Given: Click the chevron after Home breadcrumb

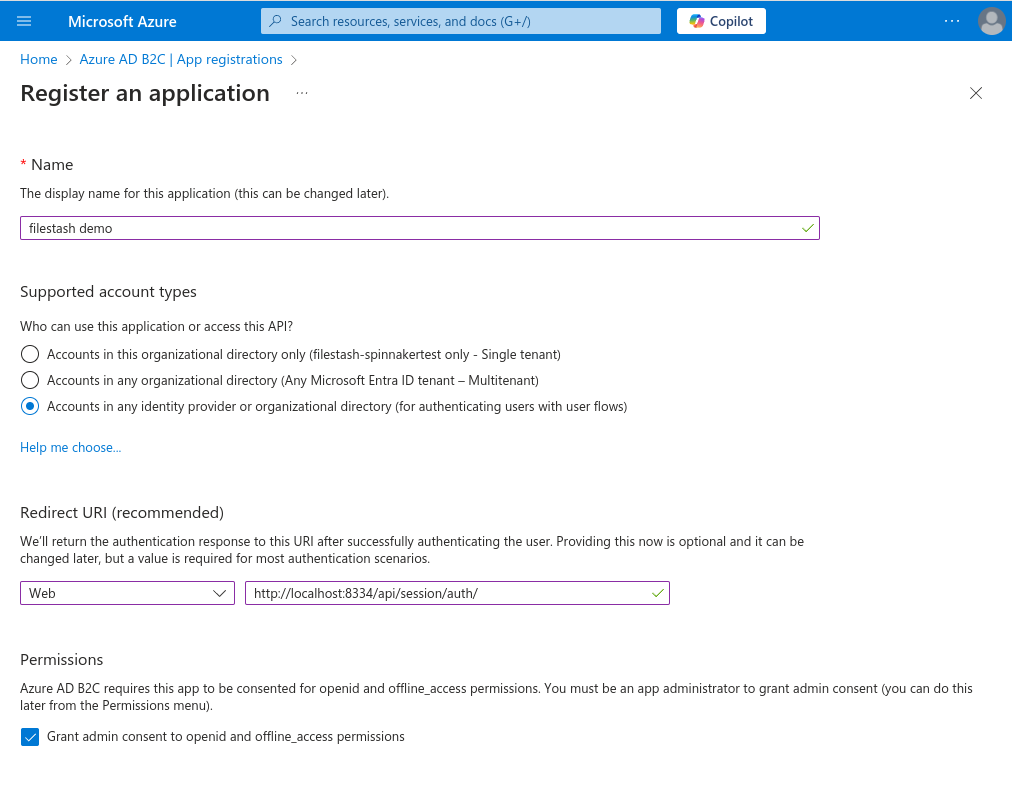Looking at the screenshot, I should pyautogui.click(x=68, y=60).
